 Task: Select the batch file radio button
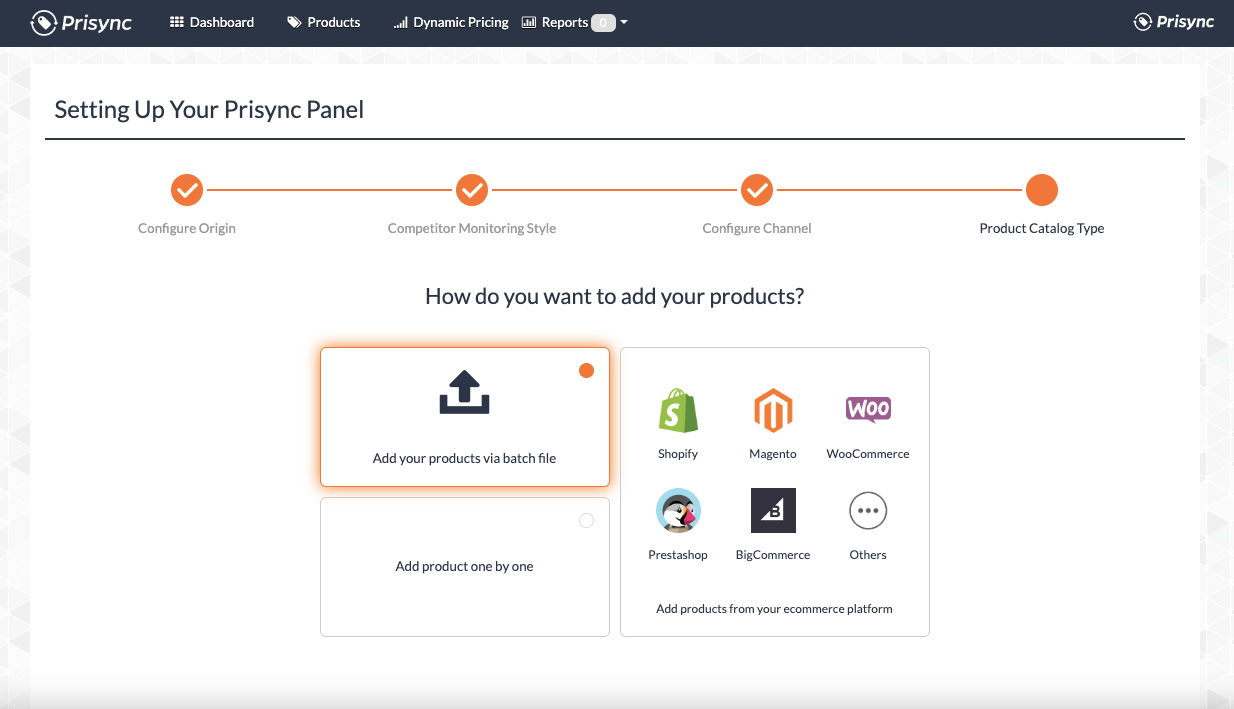click(586, 371)
